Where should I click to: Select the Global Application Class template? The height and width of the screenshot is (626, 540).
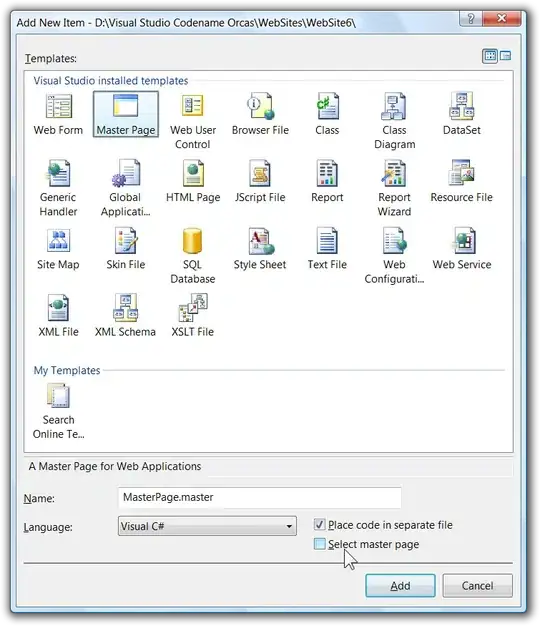(125, 173)
